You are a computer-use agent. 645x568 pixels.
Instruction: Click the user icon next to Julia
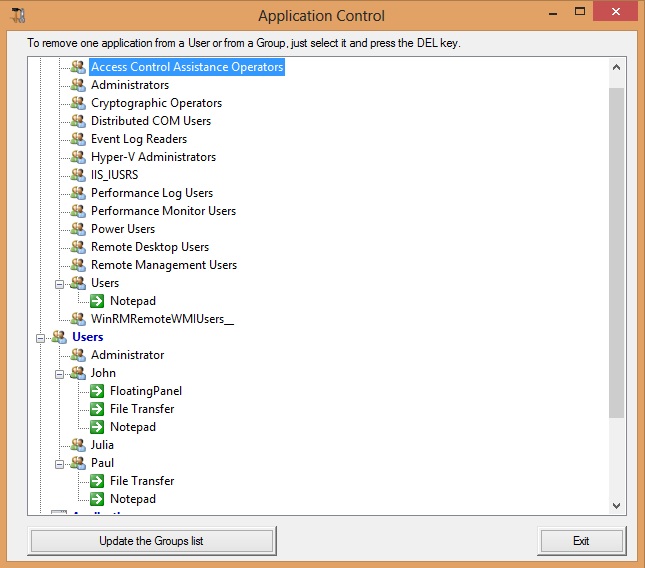(78, 445)
